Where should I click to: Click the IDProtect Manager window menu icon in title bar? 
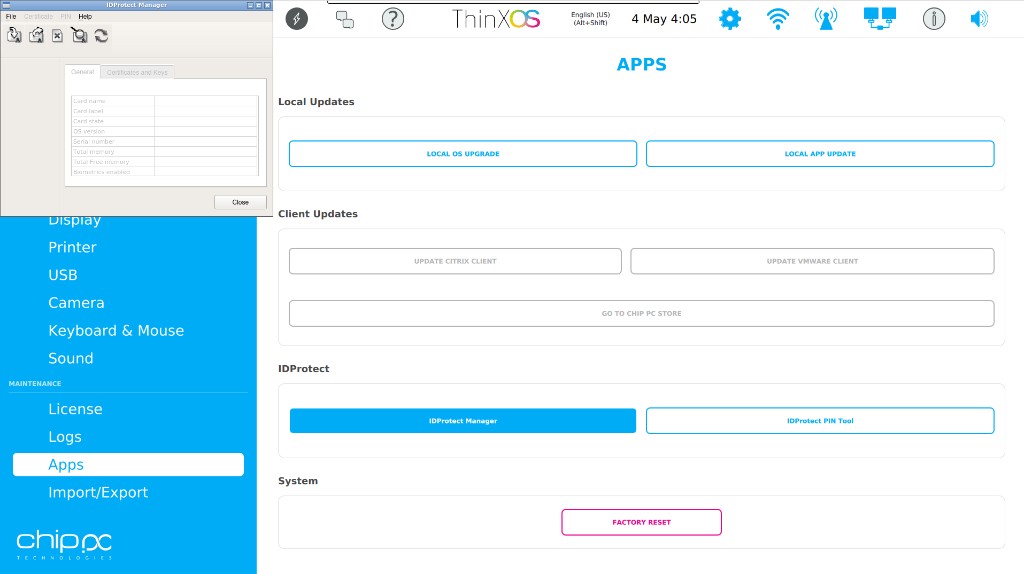pos(6,5)
